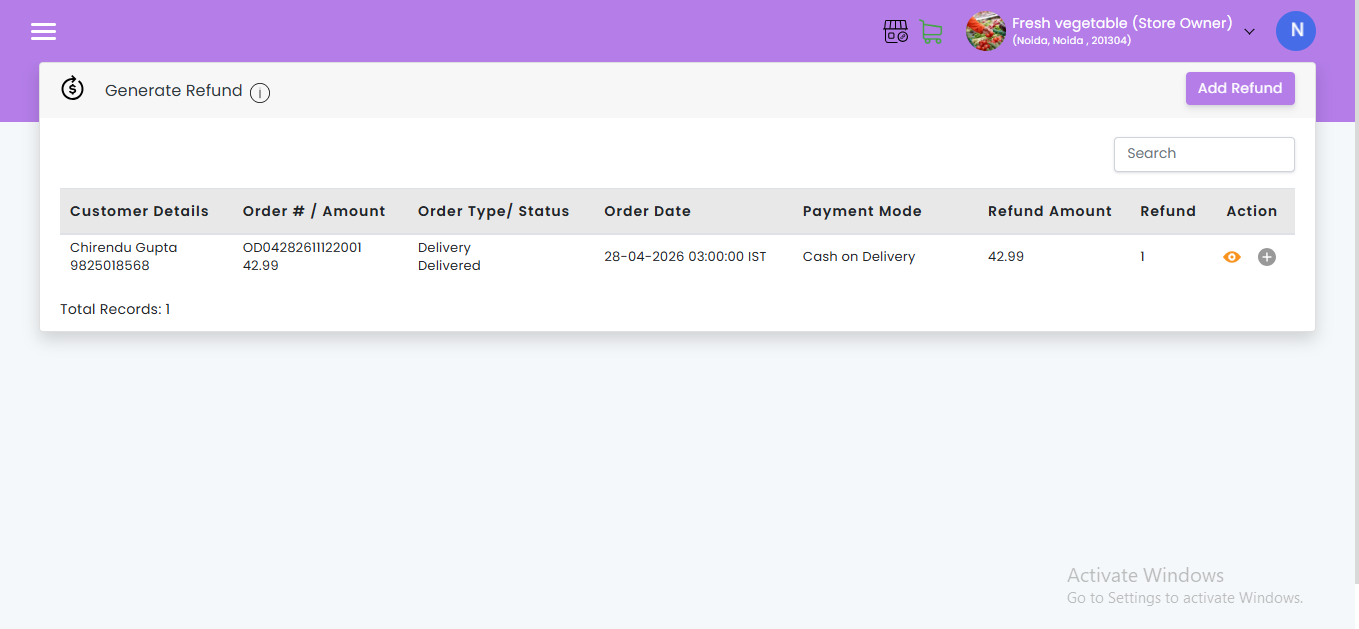Sort by Customer Details column header
Screen dimensions: 1359x629
(139, 211)
